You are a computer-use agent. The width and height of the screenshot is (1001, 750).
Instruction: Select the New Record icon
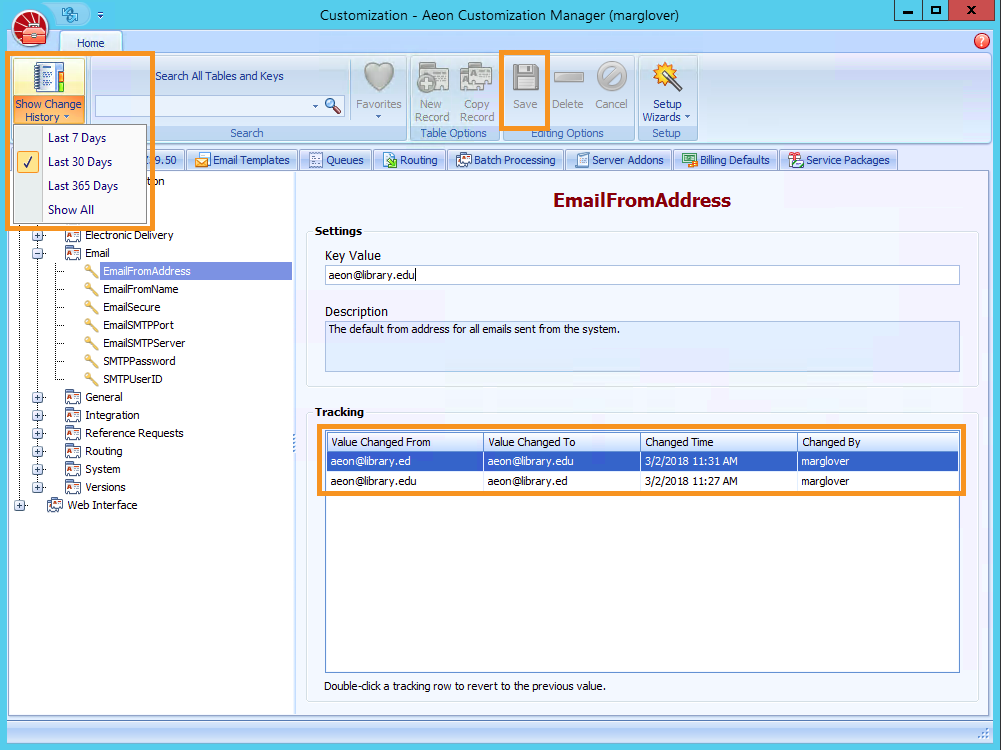(431, 88)
